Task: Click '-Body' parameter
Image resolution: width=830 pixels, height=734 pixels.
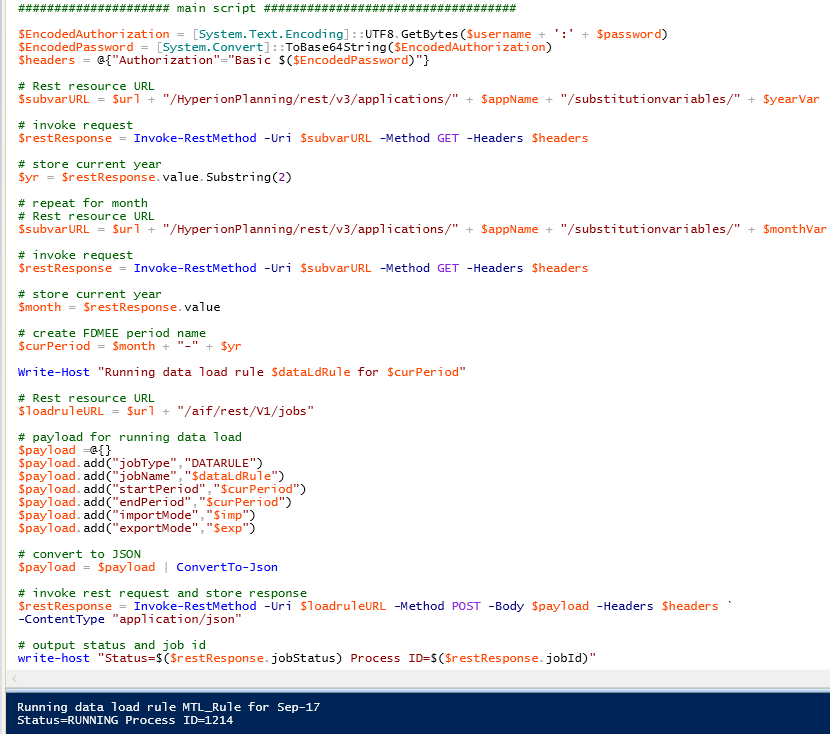Action: (x=506, y=606)
